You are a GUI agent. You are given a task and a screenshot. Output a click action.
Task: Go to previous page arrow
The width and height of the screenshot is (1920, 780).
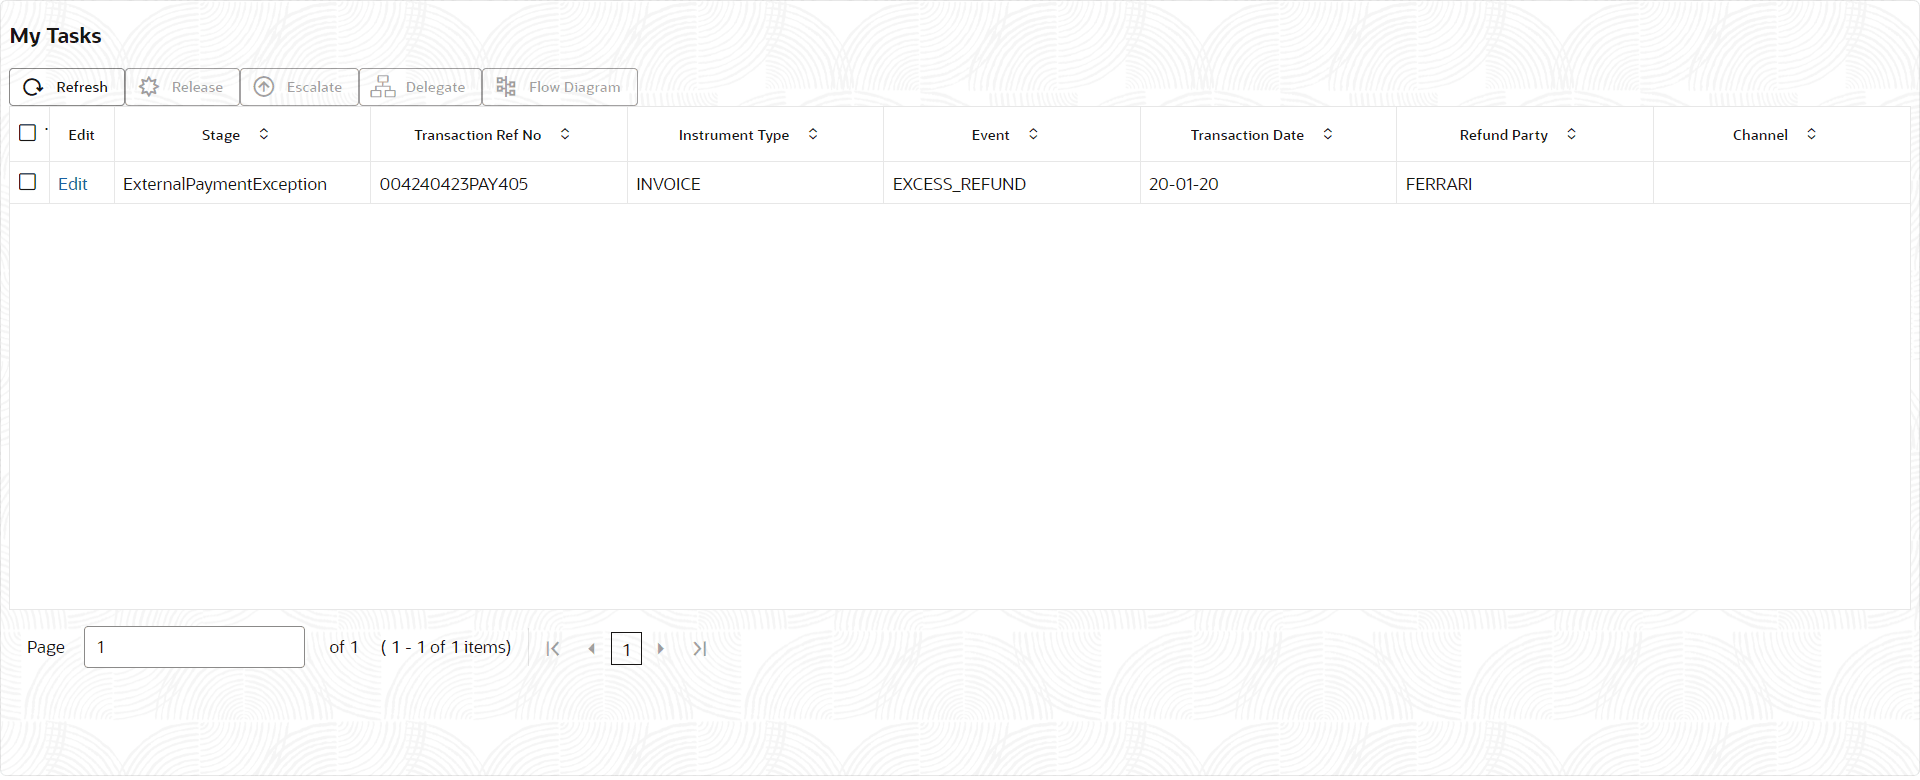click(x=591, y=649)
